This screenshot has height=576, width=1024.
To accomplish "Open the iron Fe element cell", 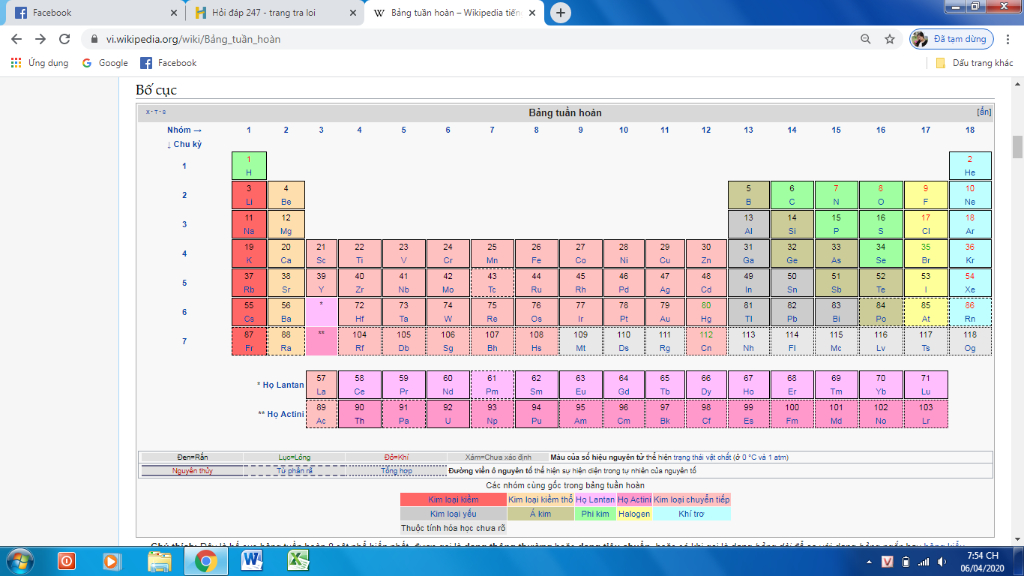I will pyautogui.click(x=536, y=253).
